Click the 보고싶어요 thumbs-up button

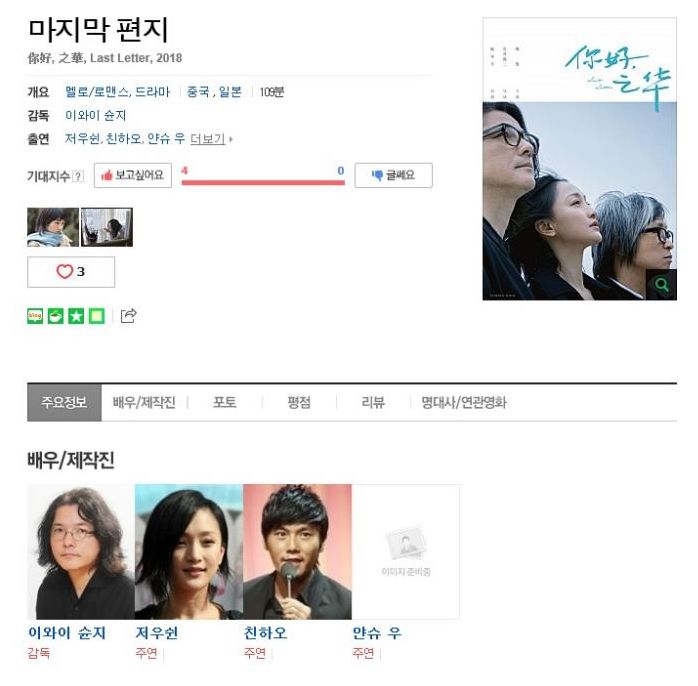pos(133,175)
